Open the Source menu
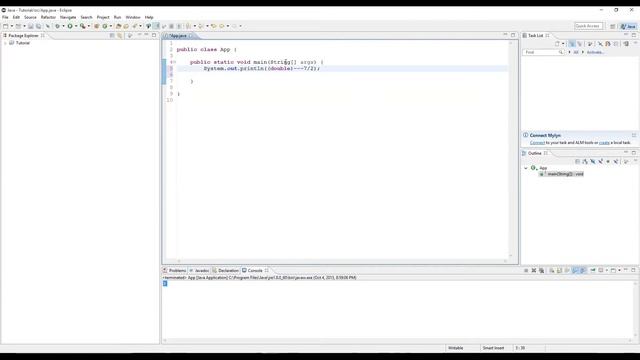The image size is (640, 360). tap(30, 17)
